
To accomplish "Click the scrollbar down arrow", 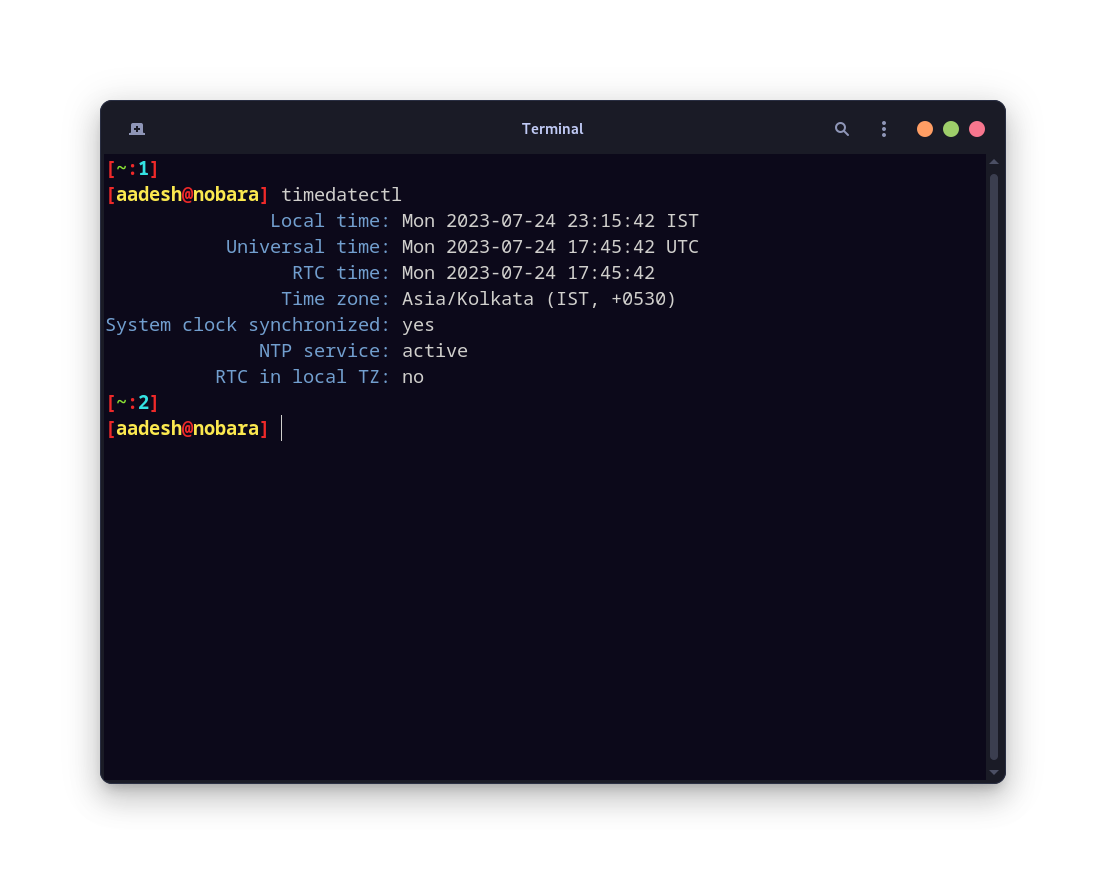I will (993, 771).
